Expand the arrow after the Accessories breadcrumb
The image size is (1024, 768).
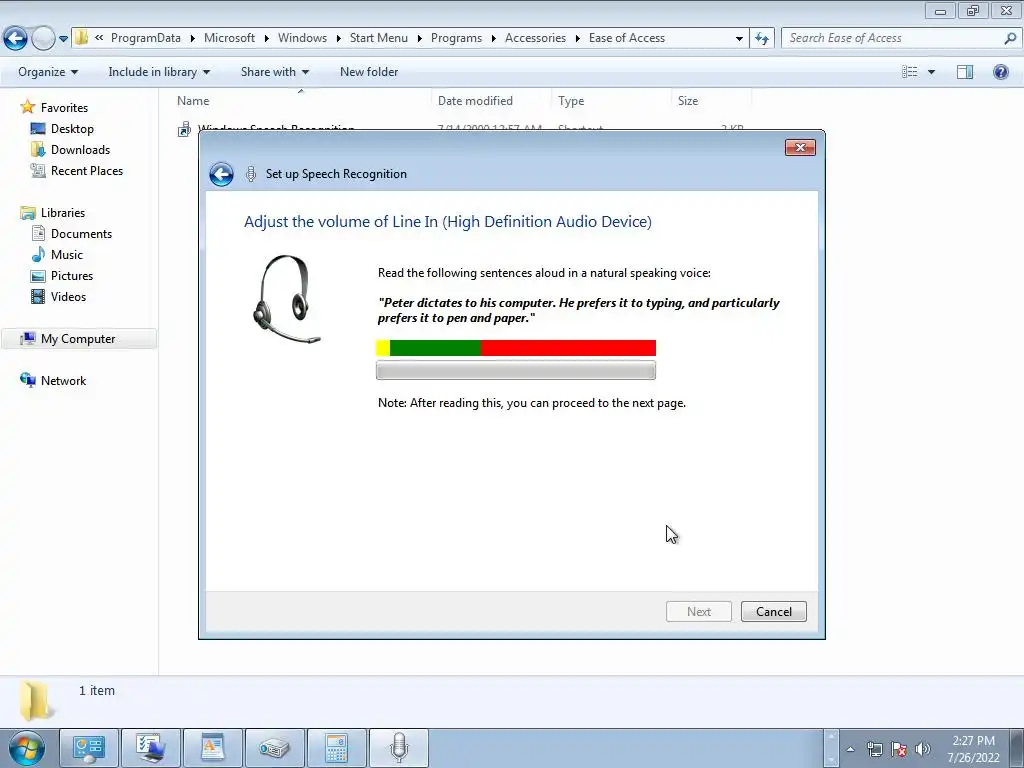tap(578, 39)
